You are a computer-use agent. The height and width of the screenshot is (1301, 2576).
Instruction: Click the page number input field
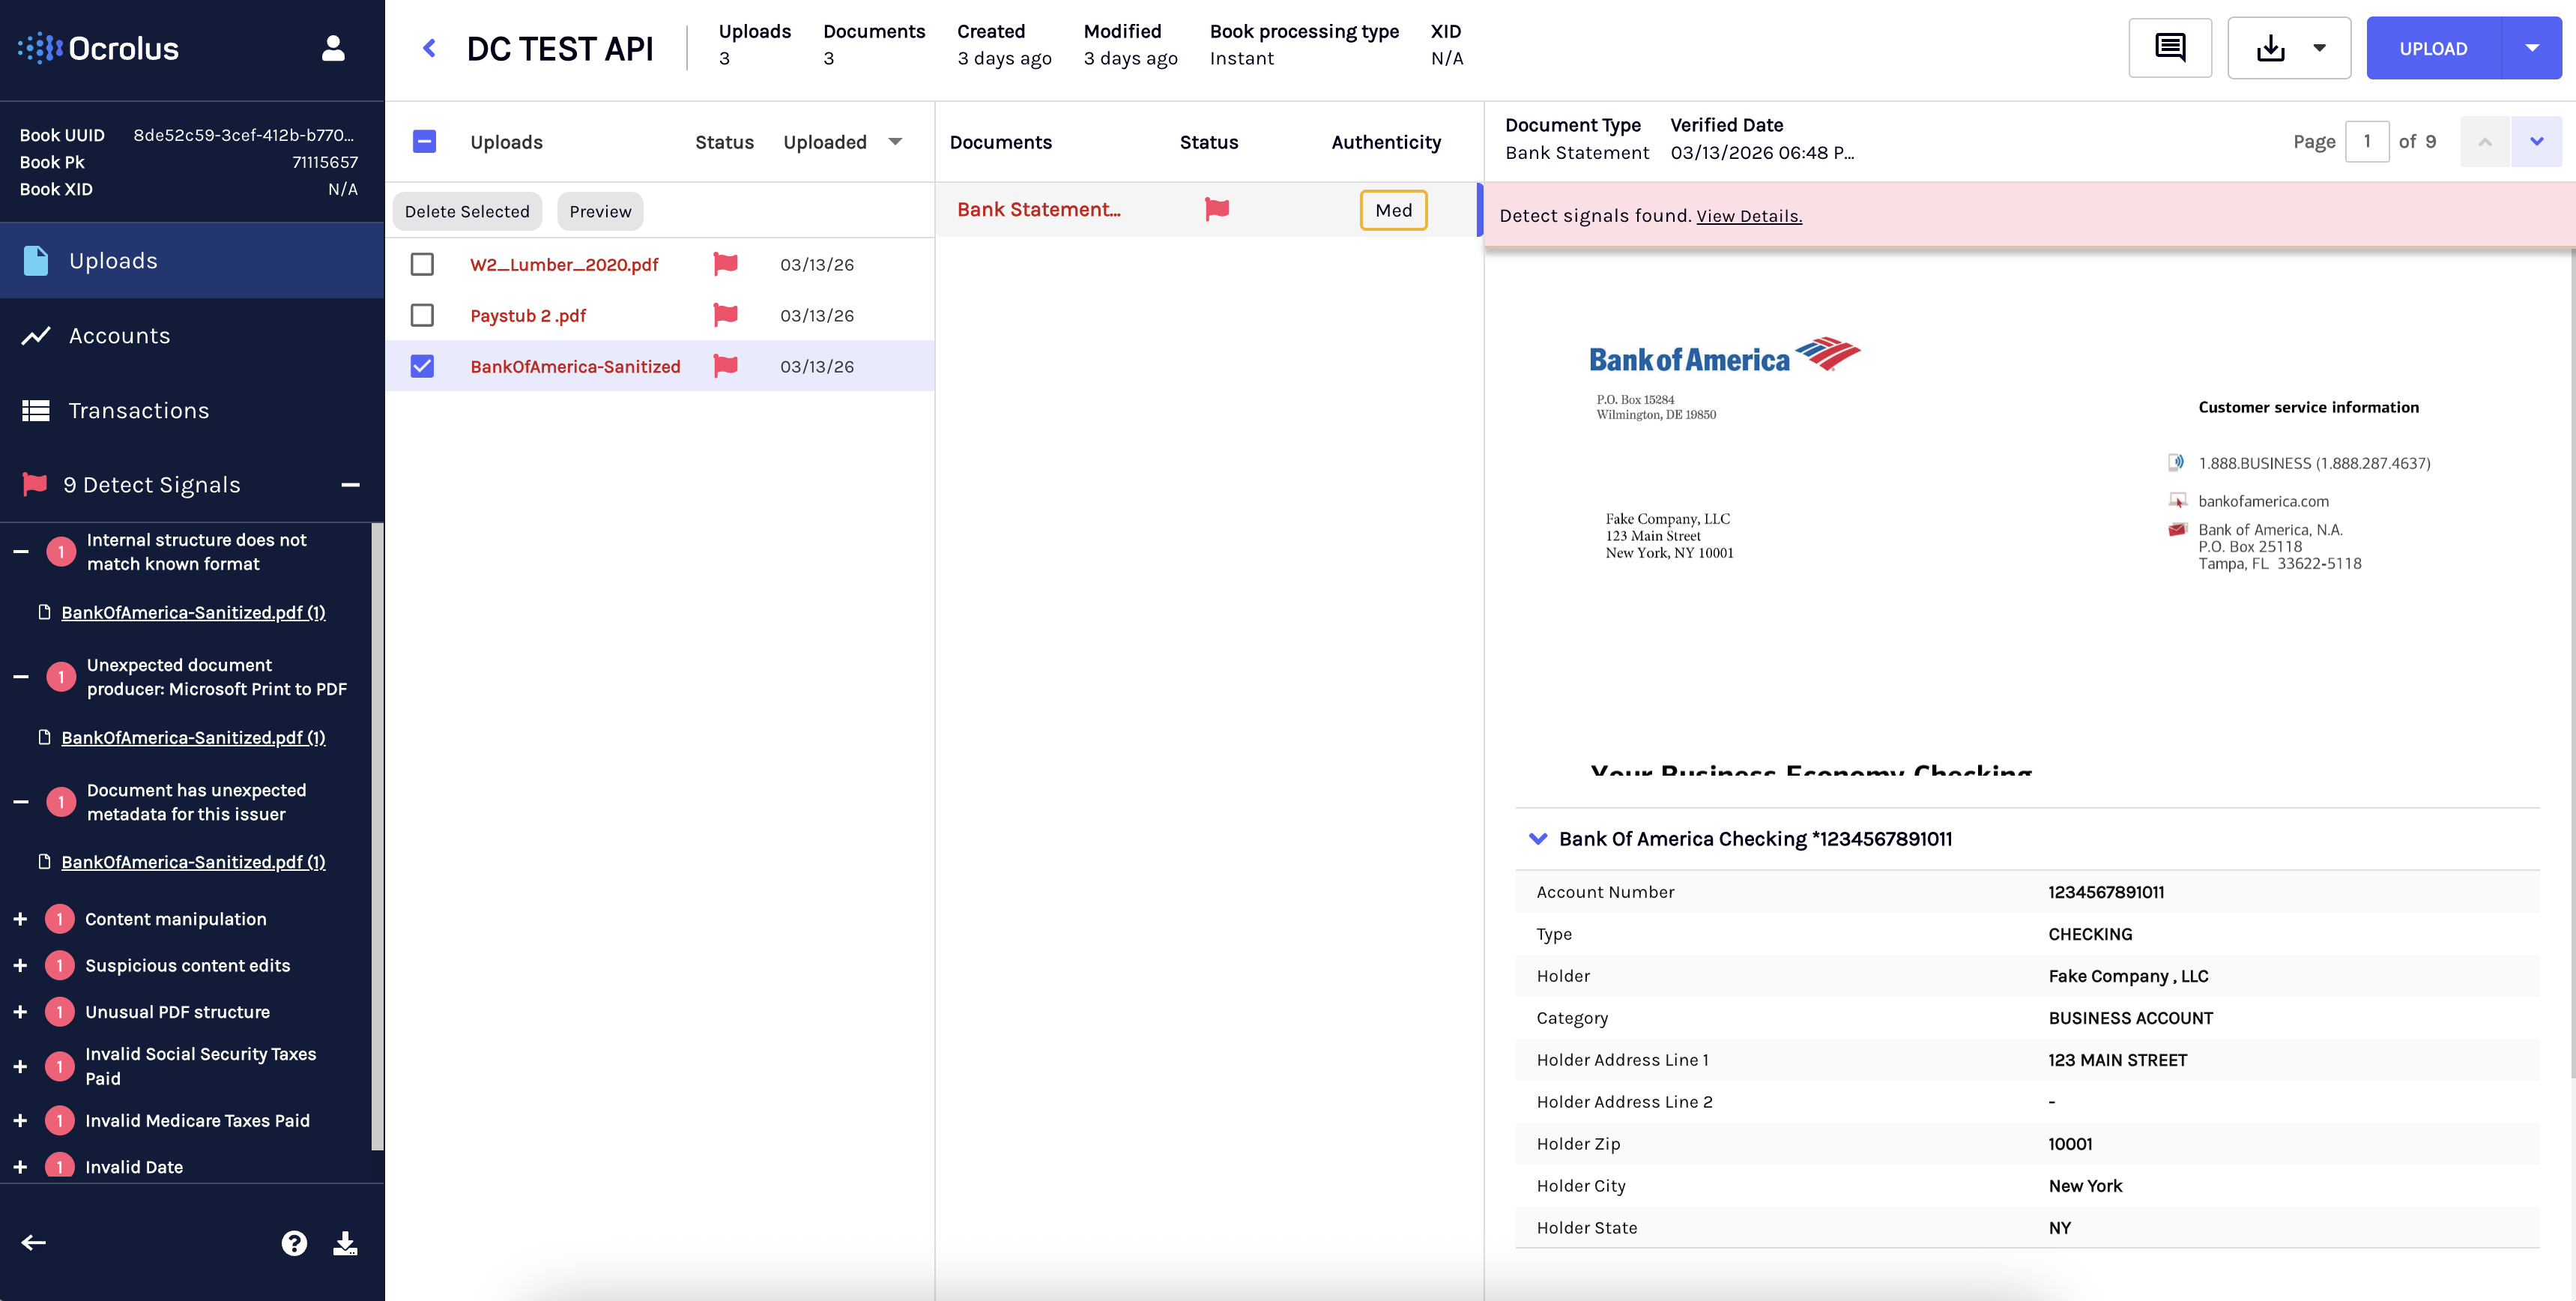coord(2366,142)
